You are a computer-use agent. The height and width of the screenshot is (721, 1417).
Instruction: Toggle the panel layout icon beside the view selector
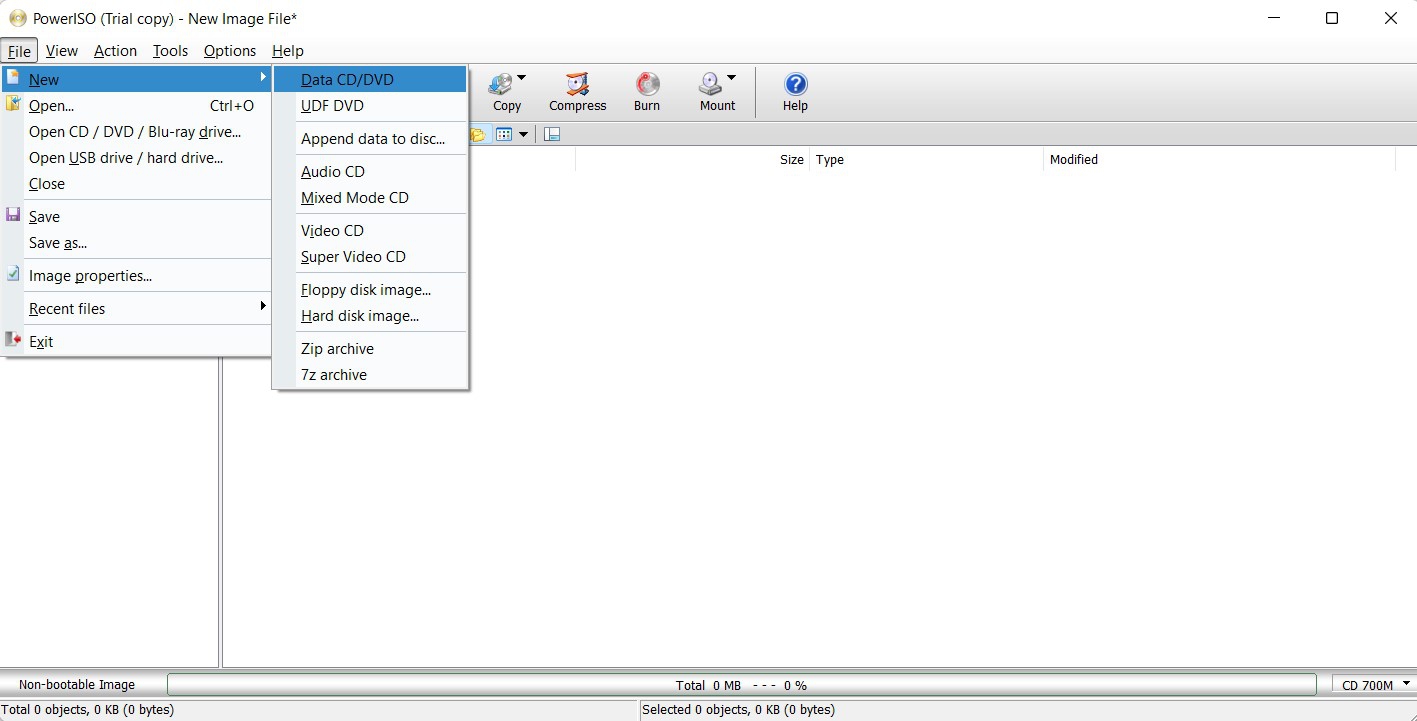(x=552, y=134)
